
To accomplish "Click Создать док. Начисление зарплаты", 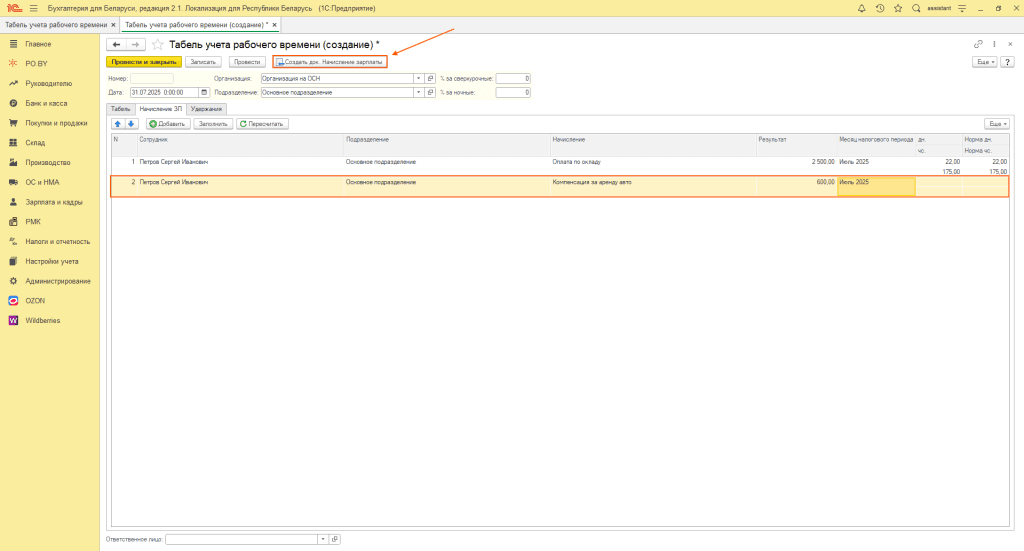I will coord(330,62).
